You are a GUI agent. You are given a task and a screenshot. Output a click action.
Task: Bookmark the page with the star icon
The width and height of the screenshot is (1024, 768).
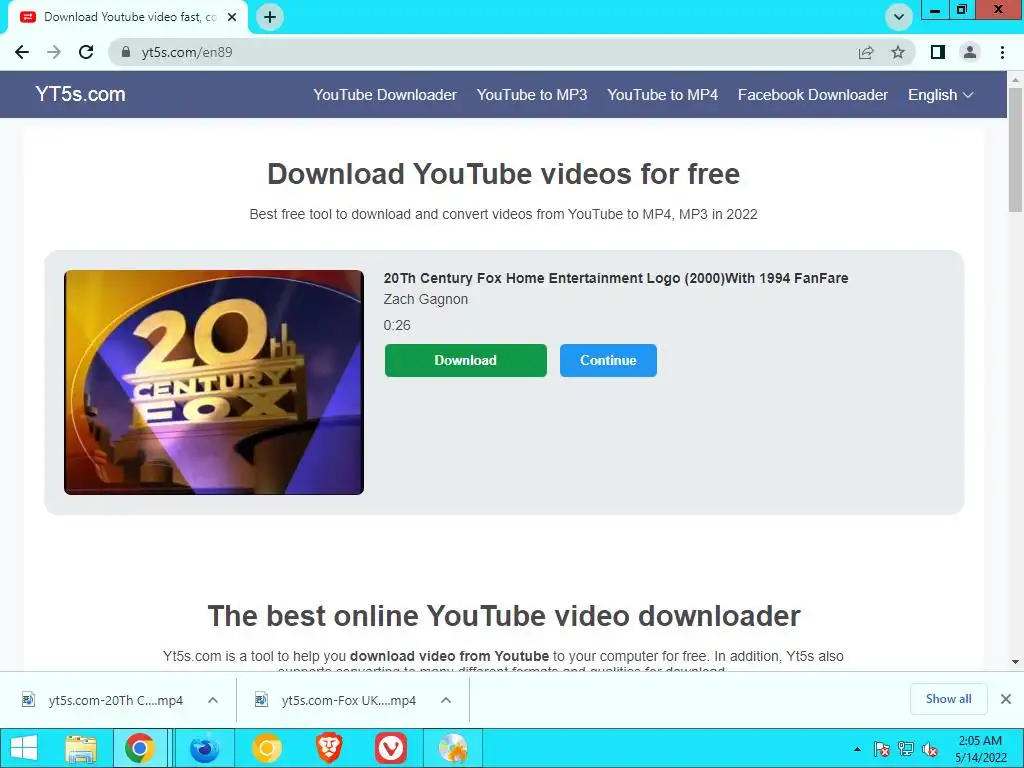[x=898, y=52]
